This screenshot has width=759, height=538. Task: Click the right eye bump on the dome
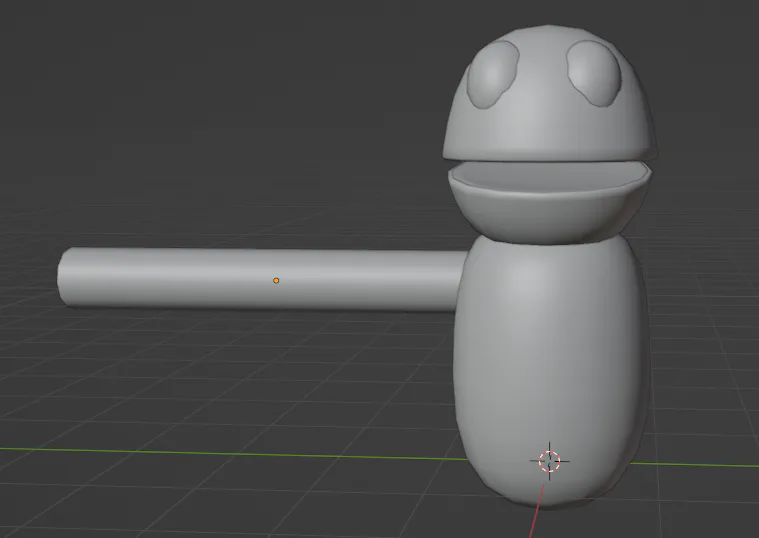[x=594, y=73]
